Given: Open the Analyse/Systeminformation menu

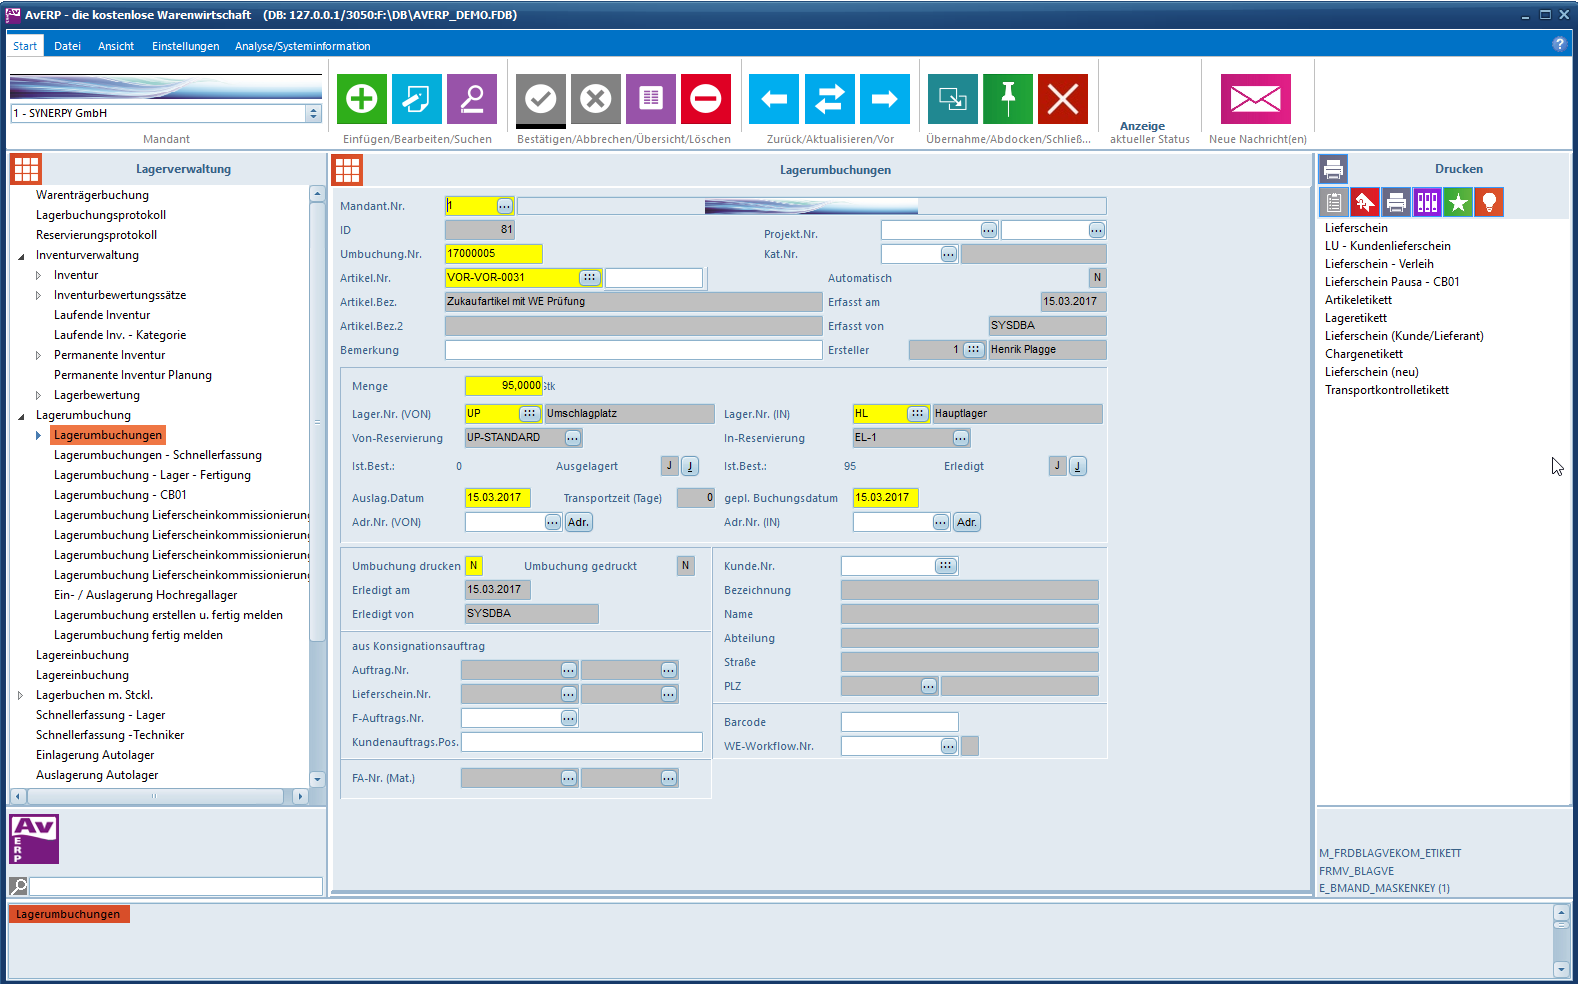Looking at the screenshot, I should point(302,46).
